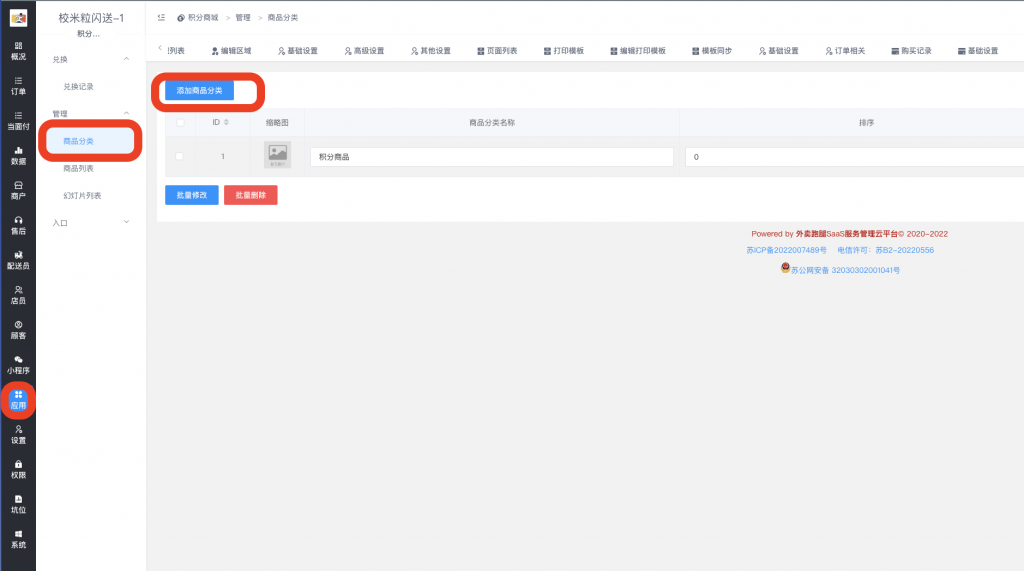Image resolution: width=1024 pixels, height=571 pixels.
Task: Click the red 批量删除 button
Action: 251,195
